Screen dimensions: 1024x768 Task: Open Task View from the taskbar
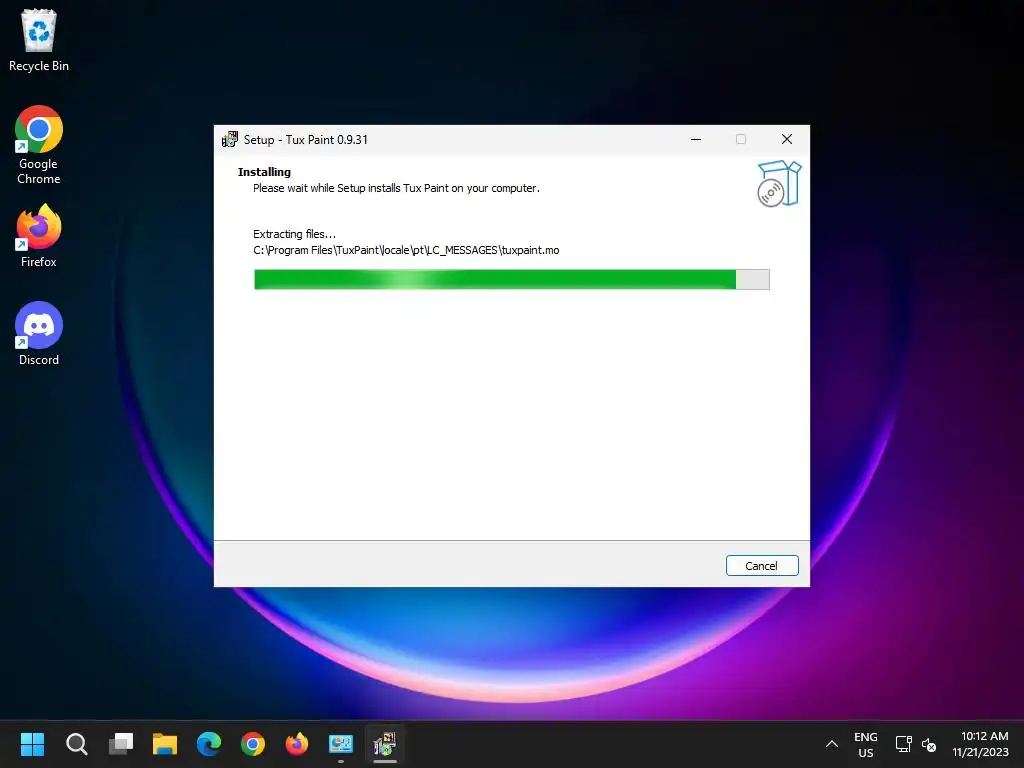pos(121,744)
